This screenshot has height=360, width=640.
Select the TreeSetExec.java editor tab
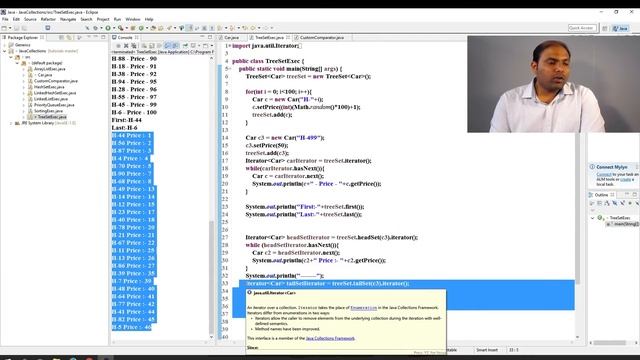click(x=269, y=38)
